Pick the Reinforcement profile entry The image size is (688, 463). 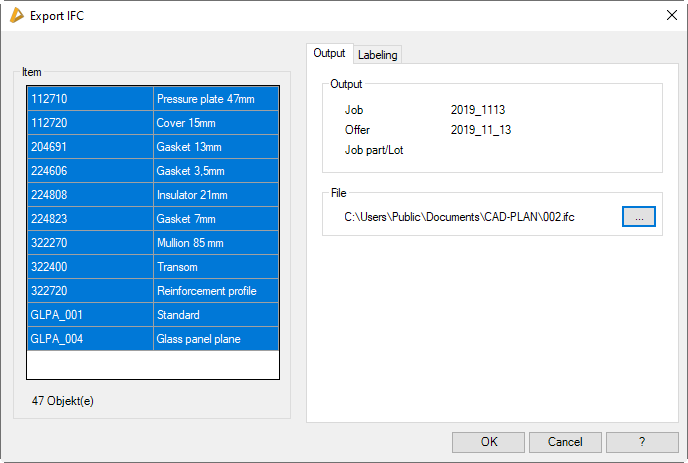pyautogui.click(x=152, y=291)
